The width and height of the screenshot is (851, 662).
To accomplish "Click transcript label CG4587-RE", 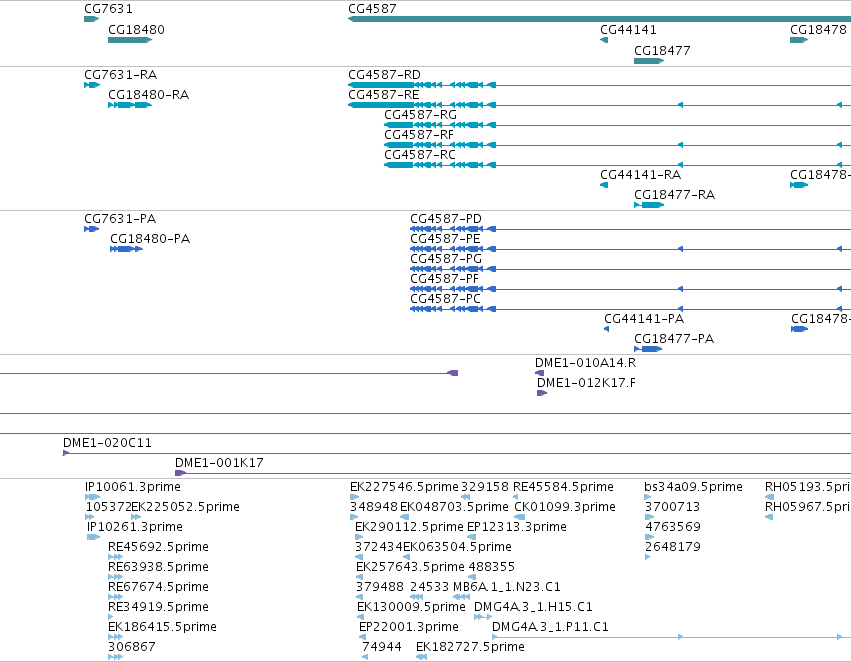I will pyautogui.click(x=384, y=94).
